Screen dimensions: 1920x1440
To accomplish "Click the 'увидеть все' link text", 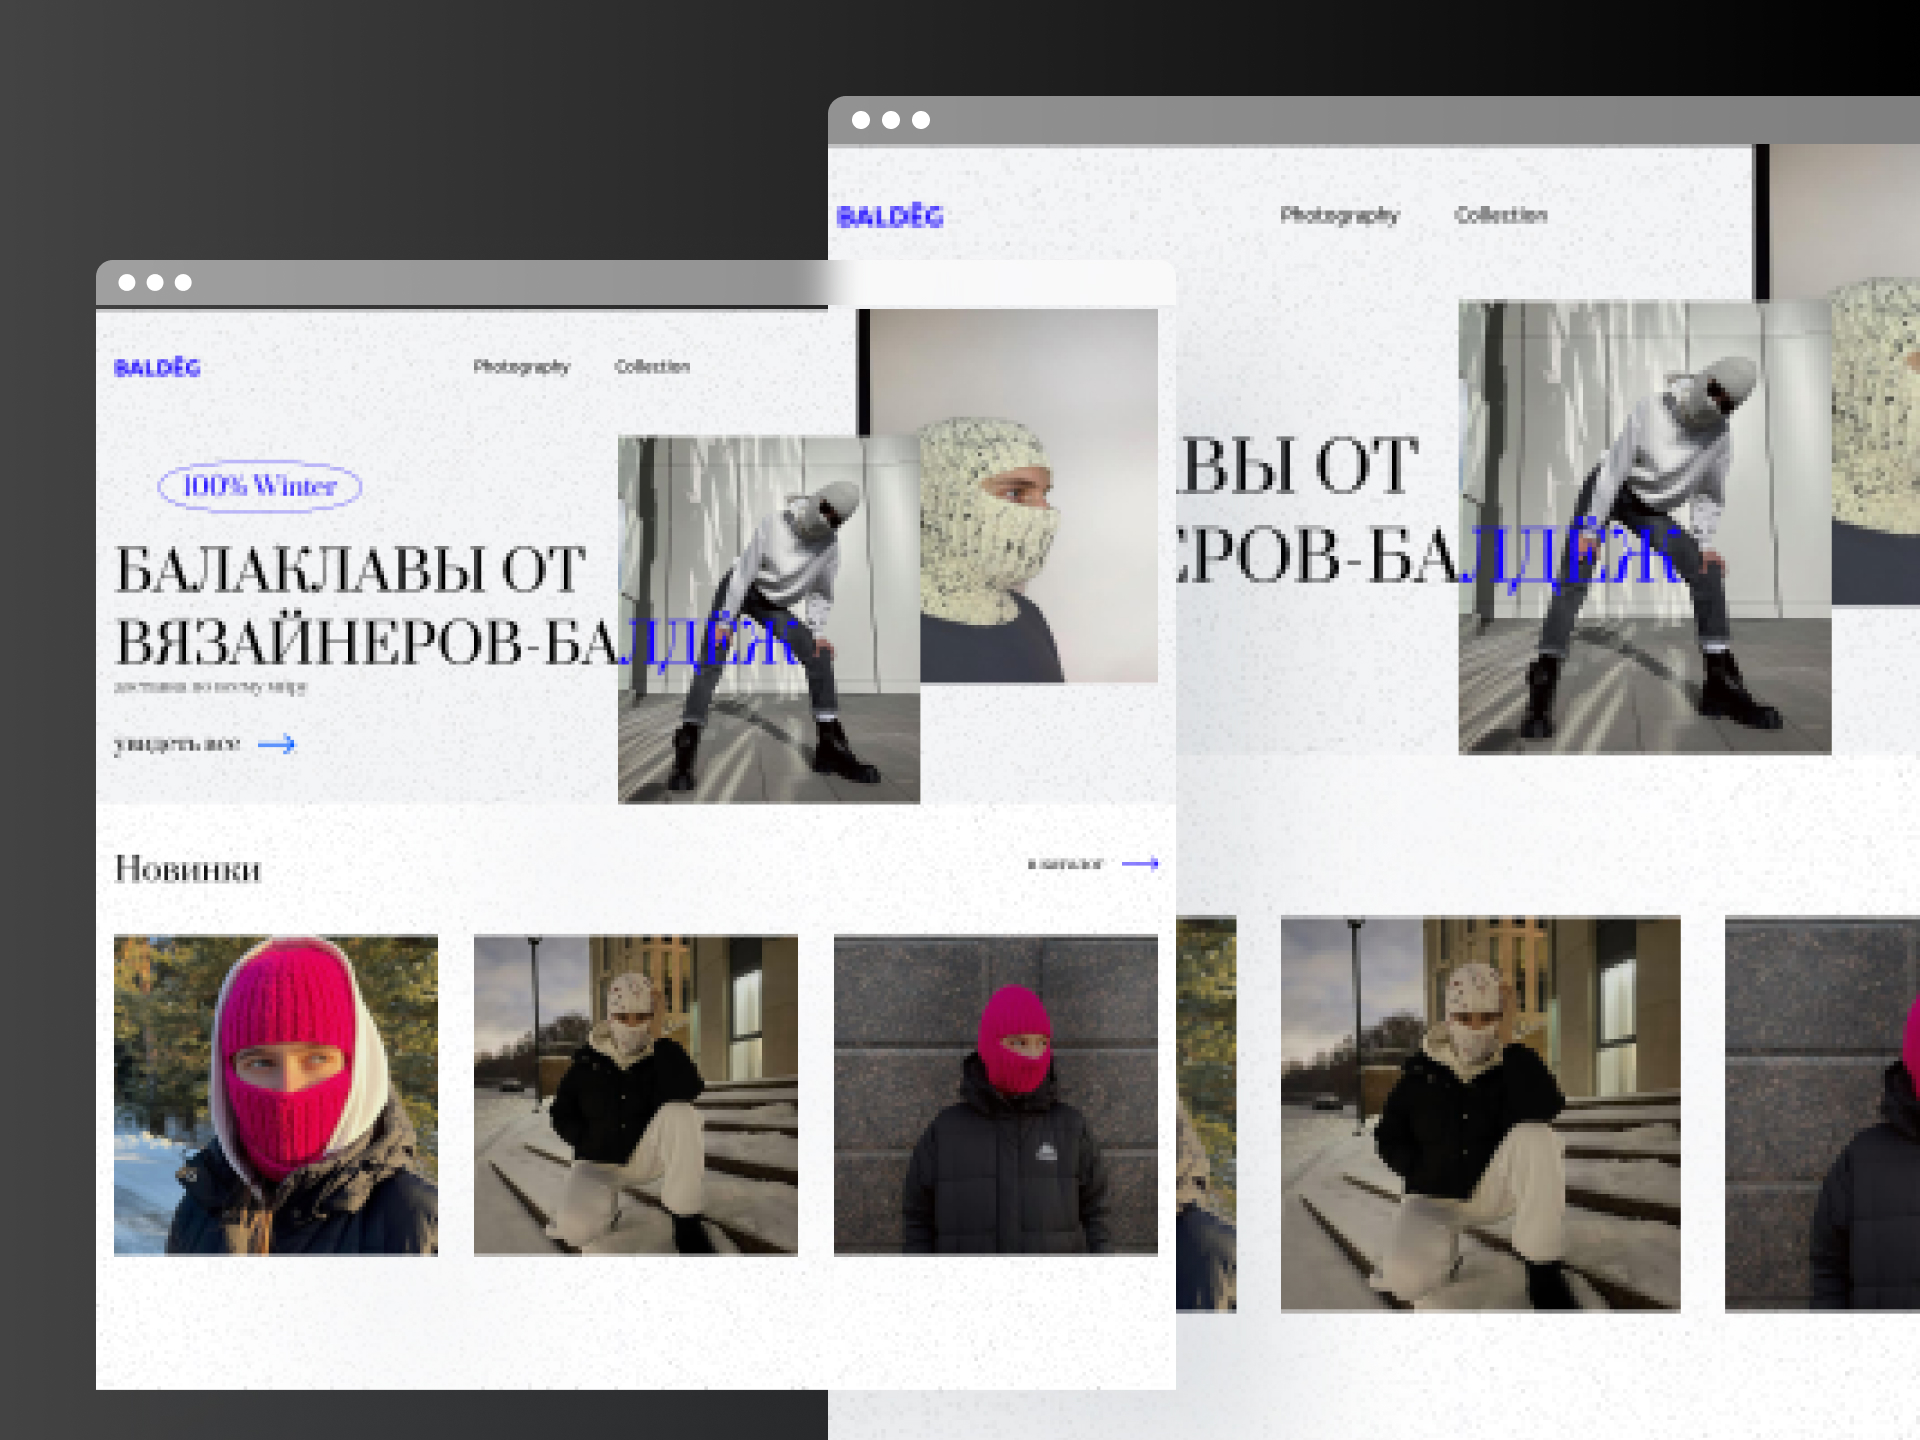I will [177, 744].
